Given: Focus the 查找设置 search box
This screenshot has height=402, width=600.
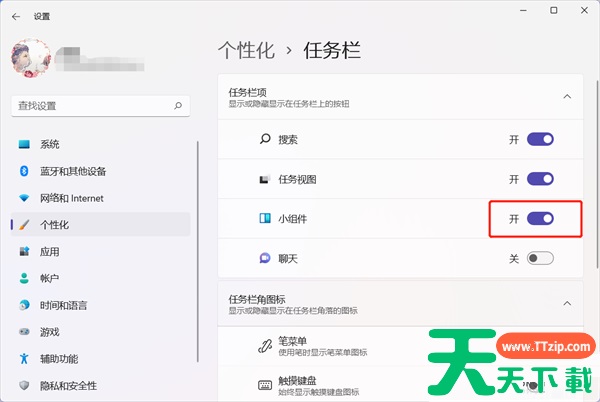Looking at the screenshot, I should [x=101, y=106].
